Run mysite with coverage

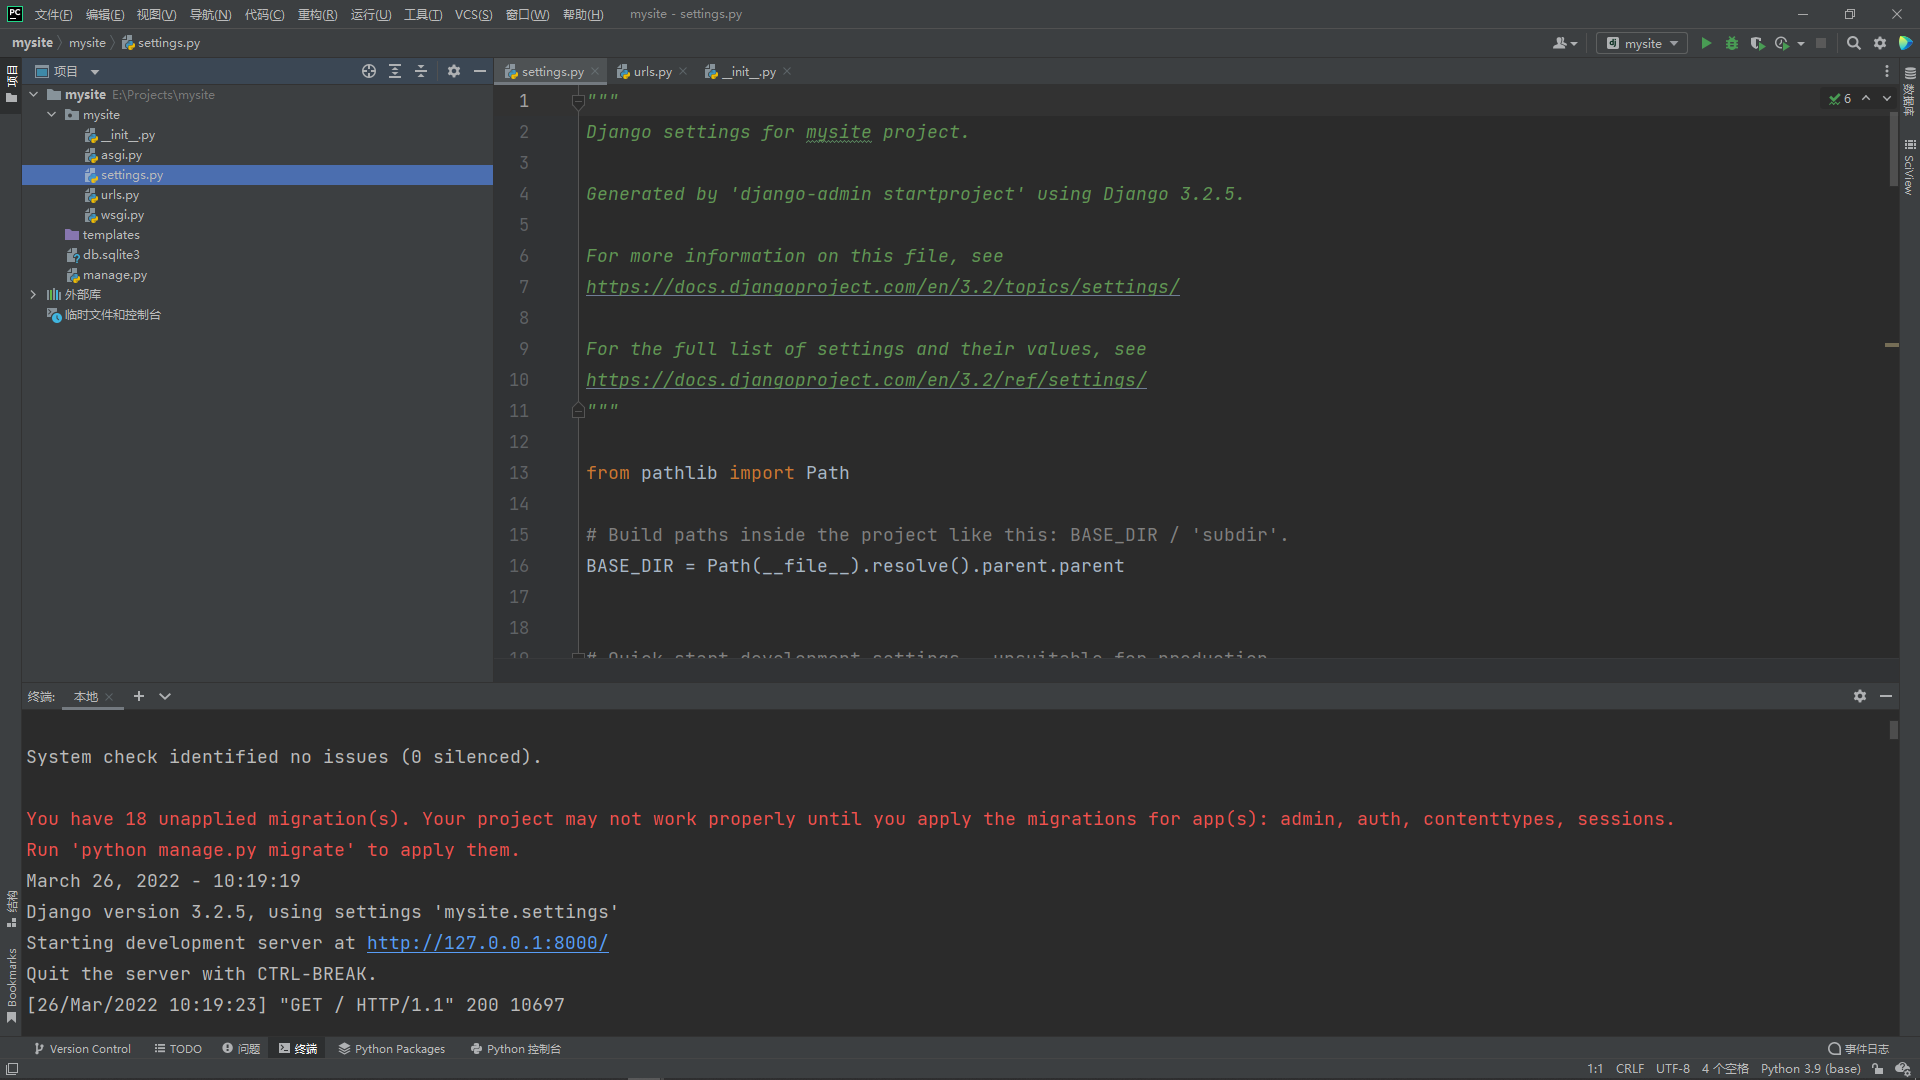pos(1757,43)
